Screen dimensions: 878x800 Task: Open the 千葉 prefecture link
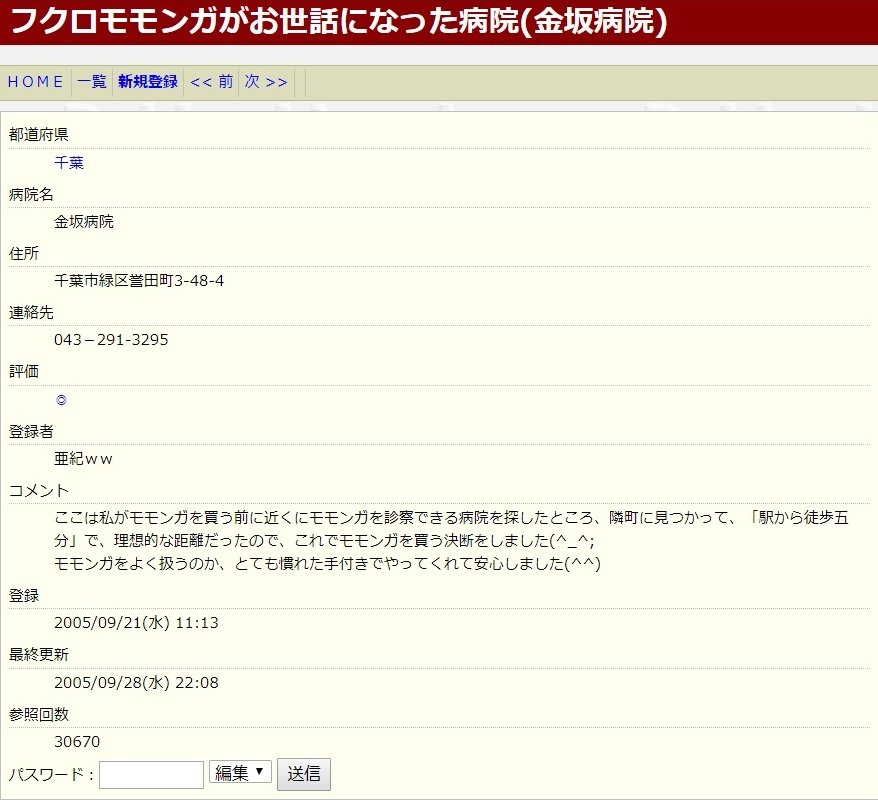click(x=69, y=163)
